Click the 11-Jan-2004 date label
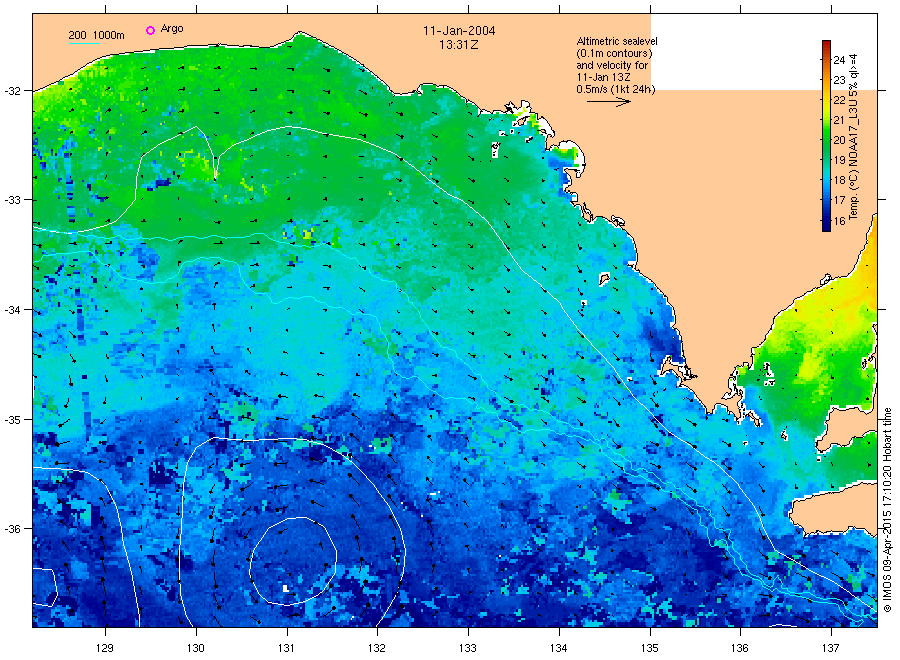Viewport: 900px width, 660px height. [459, 31]
